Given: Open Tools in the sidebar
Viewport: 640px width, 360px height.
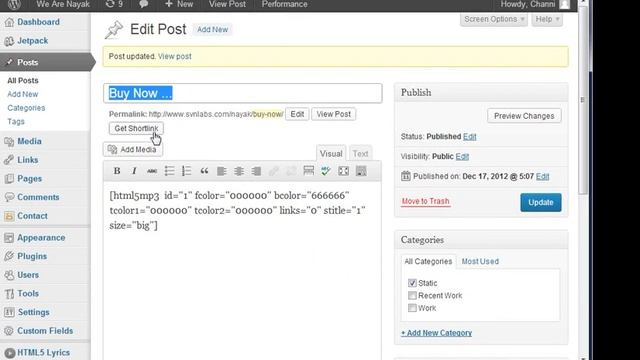Looking at the screenshot, I should 28,293.
